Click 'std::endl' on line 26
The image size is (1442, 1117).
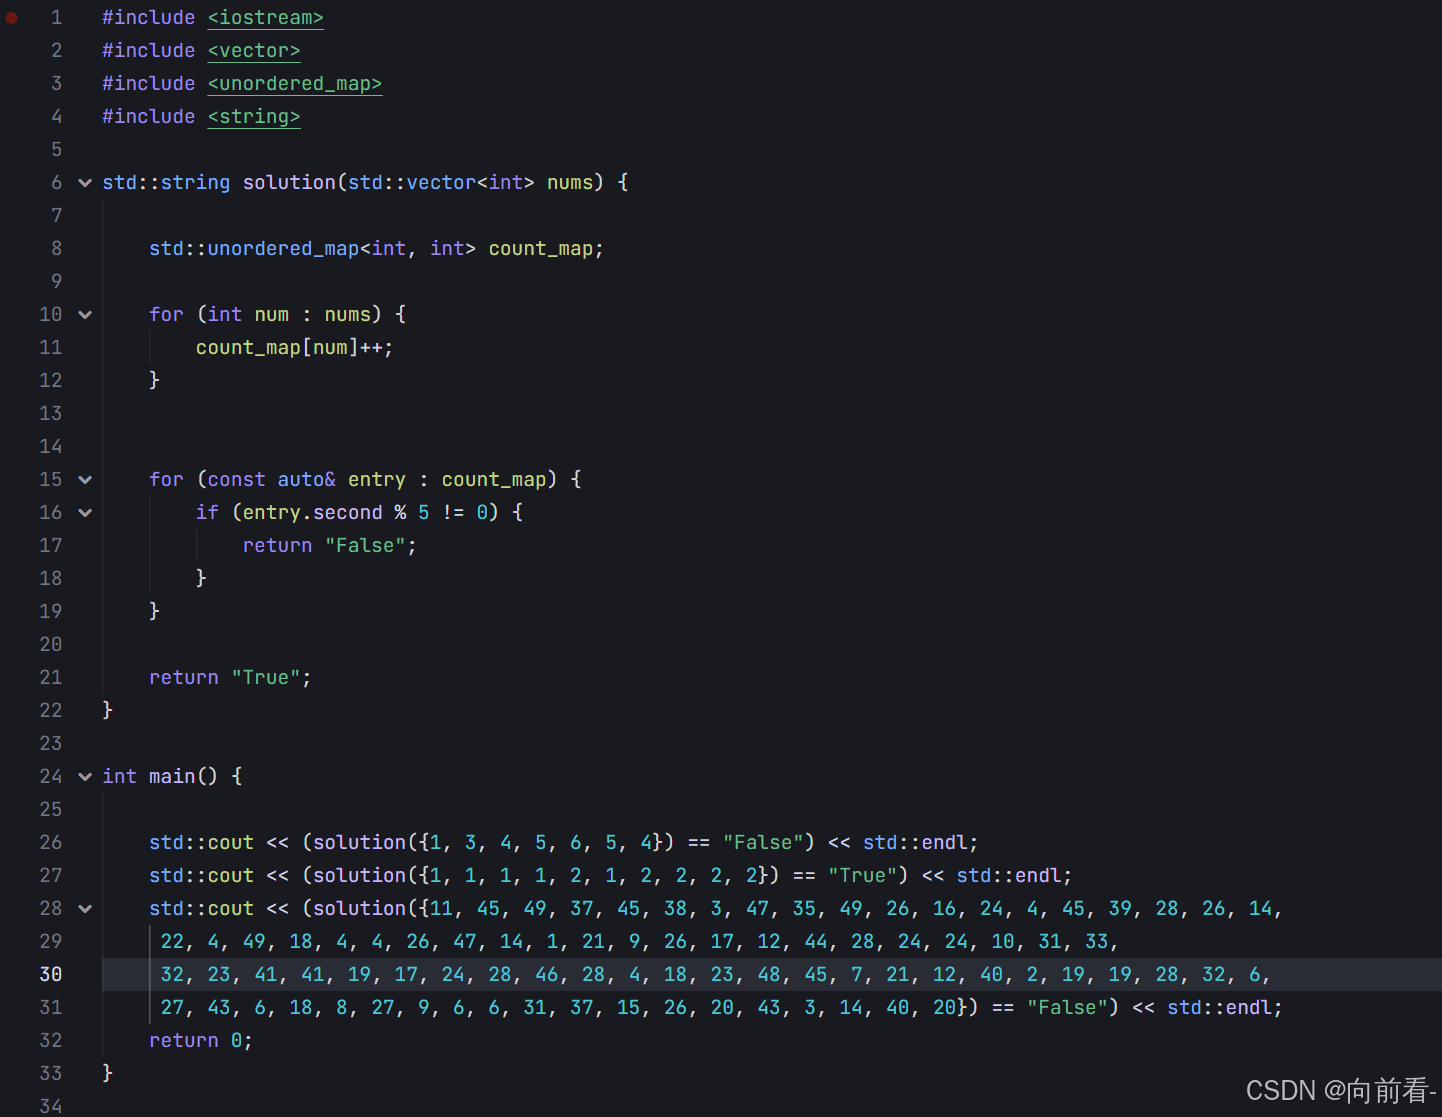(x=915, y=843)
